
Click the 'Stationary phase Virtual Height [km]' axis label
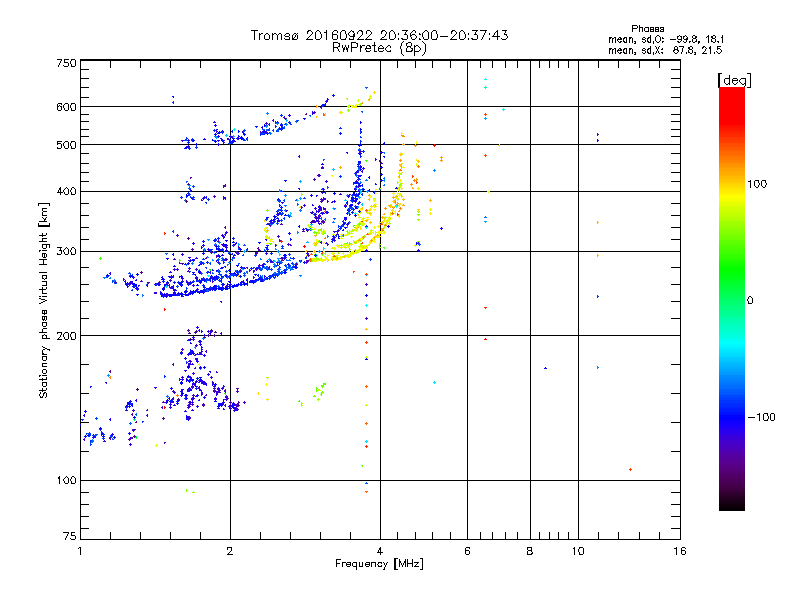click(43, 300)
